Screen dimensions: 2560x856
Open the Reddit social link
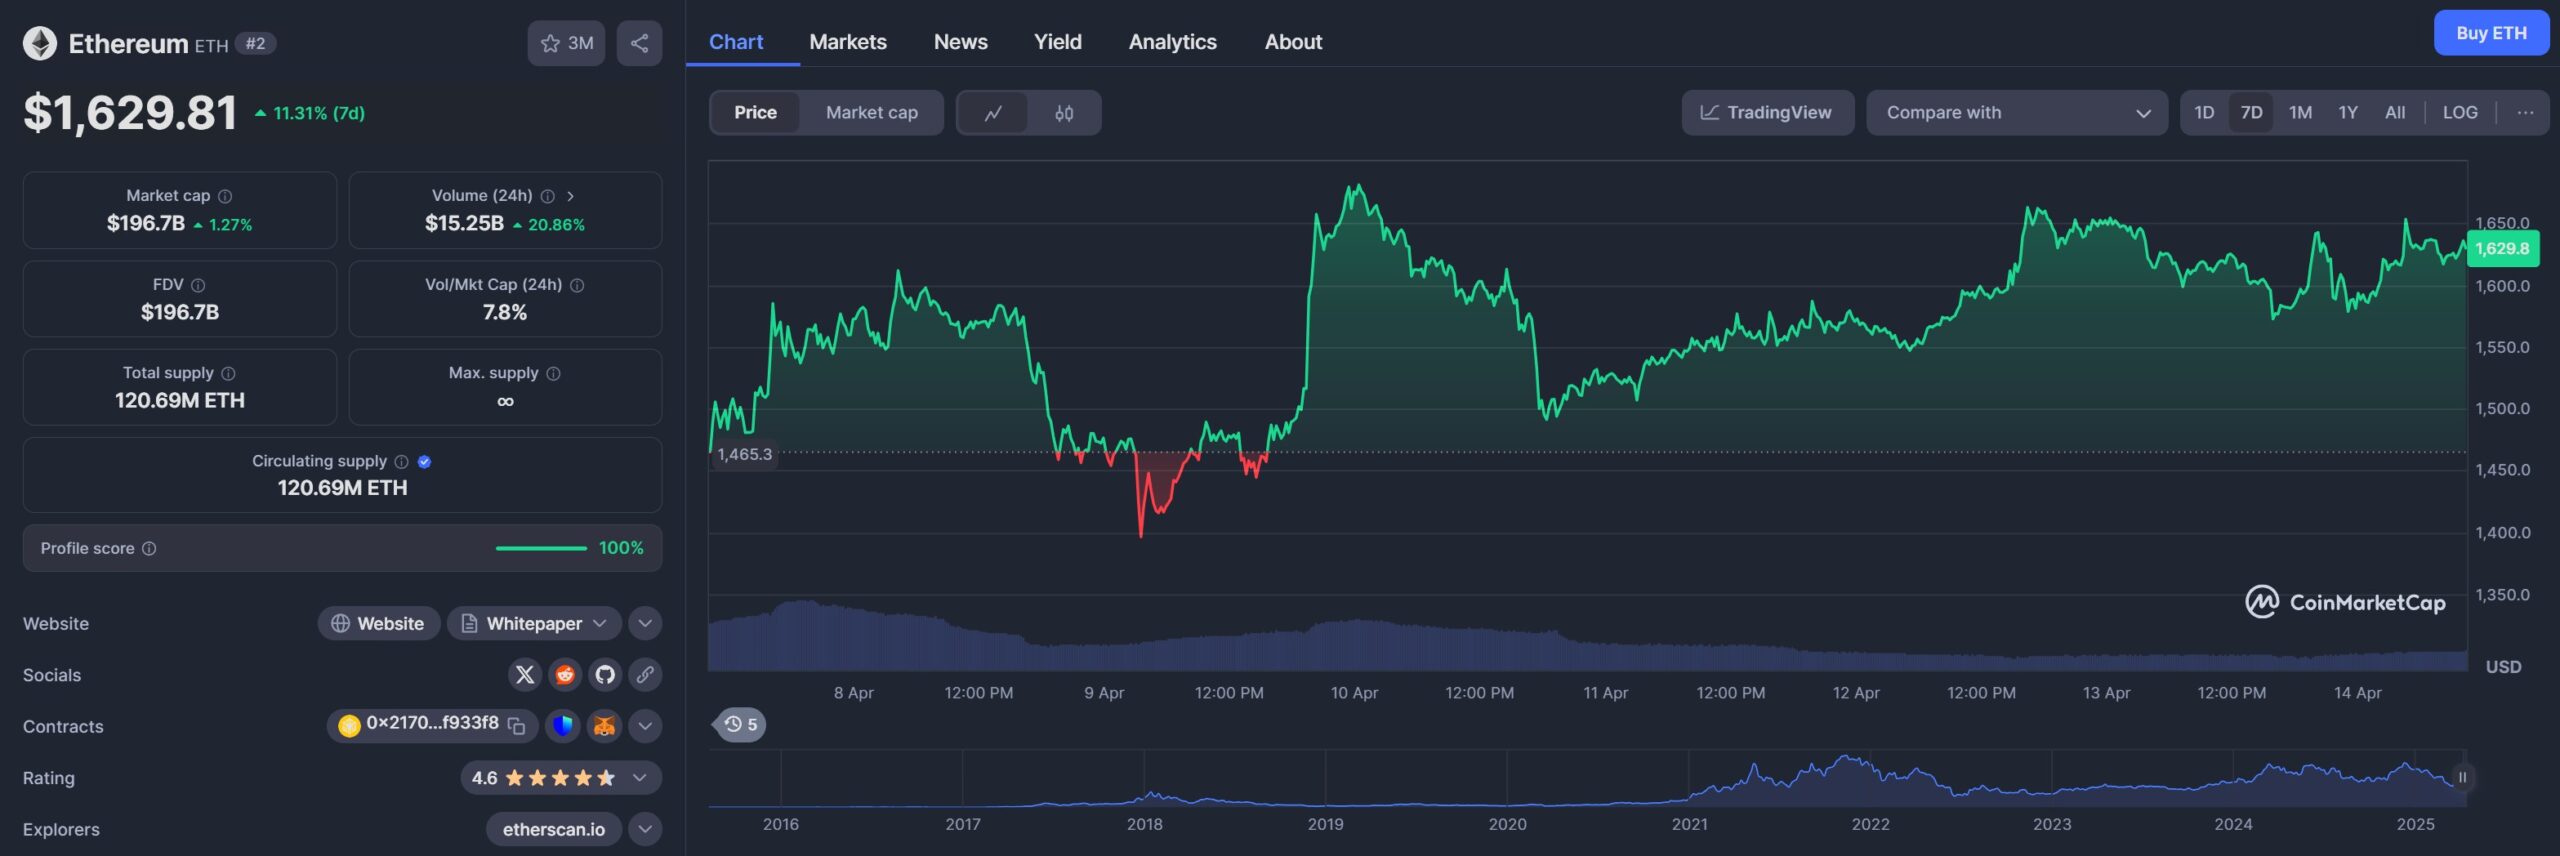(565, 675)
